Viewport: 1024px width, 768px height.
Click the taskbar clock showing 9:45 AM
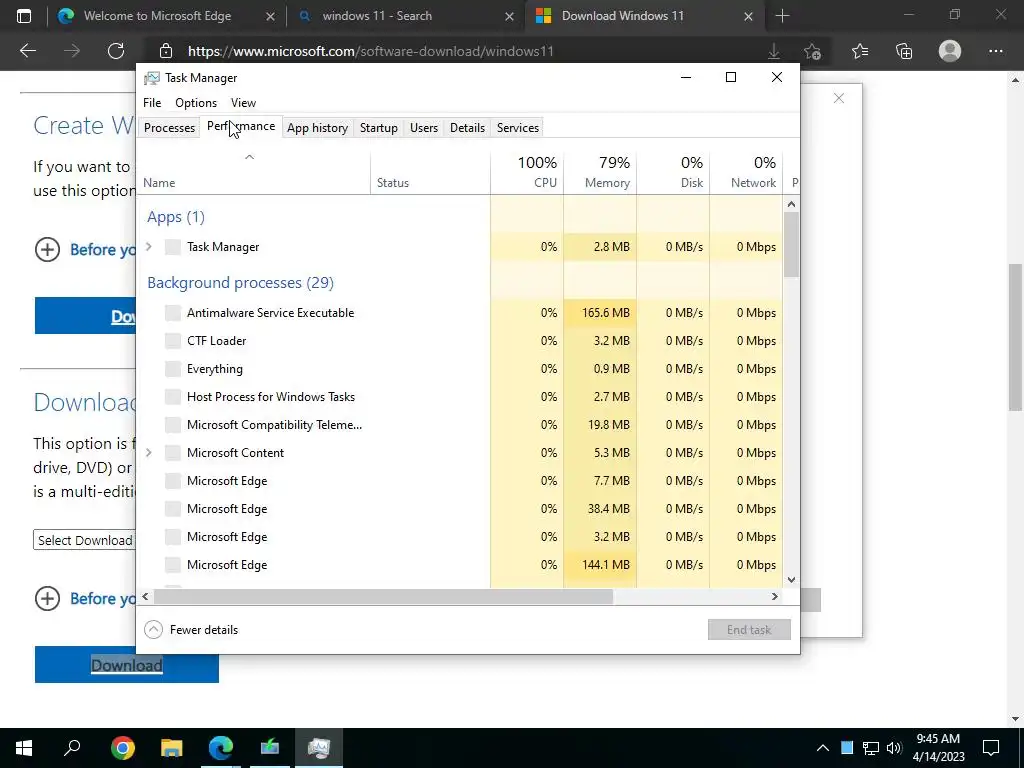coord(938,748)
